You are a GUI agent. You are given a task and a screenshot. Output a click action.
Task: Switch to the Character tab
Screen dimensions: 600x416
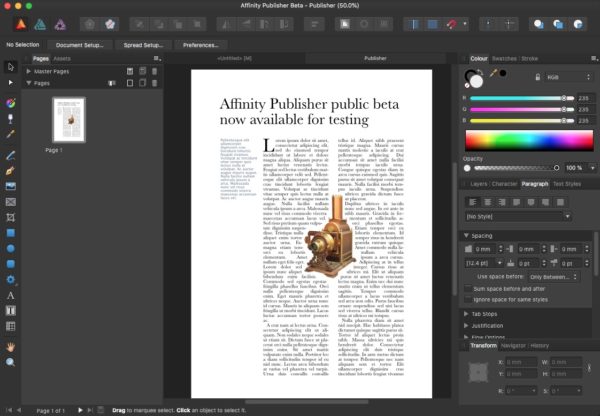(504, 184)
